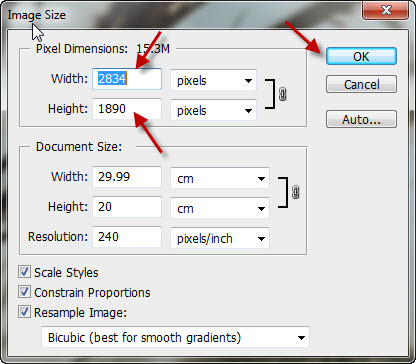The height and width of the screenshot is (364, 416).
Task: Open the Bicubic resampling method dropdown
Action: click(176, 337)
